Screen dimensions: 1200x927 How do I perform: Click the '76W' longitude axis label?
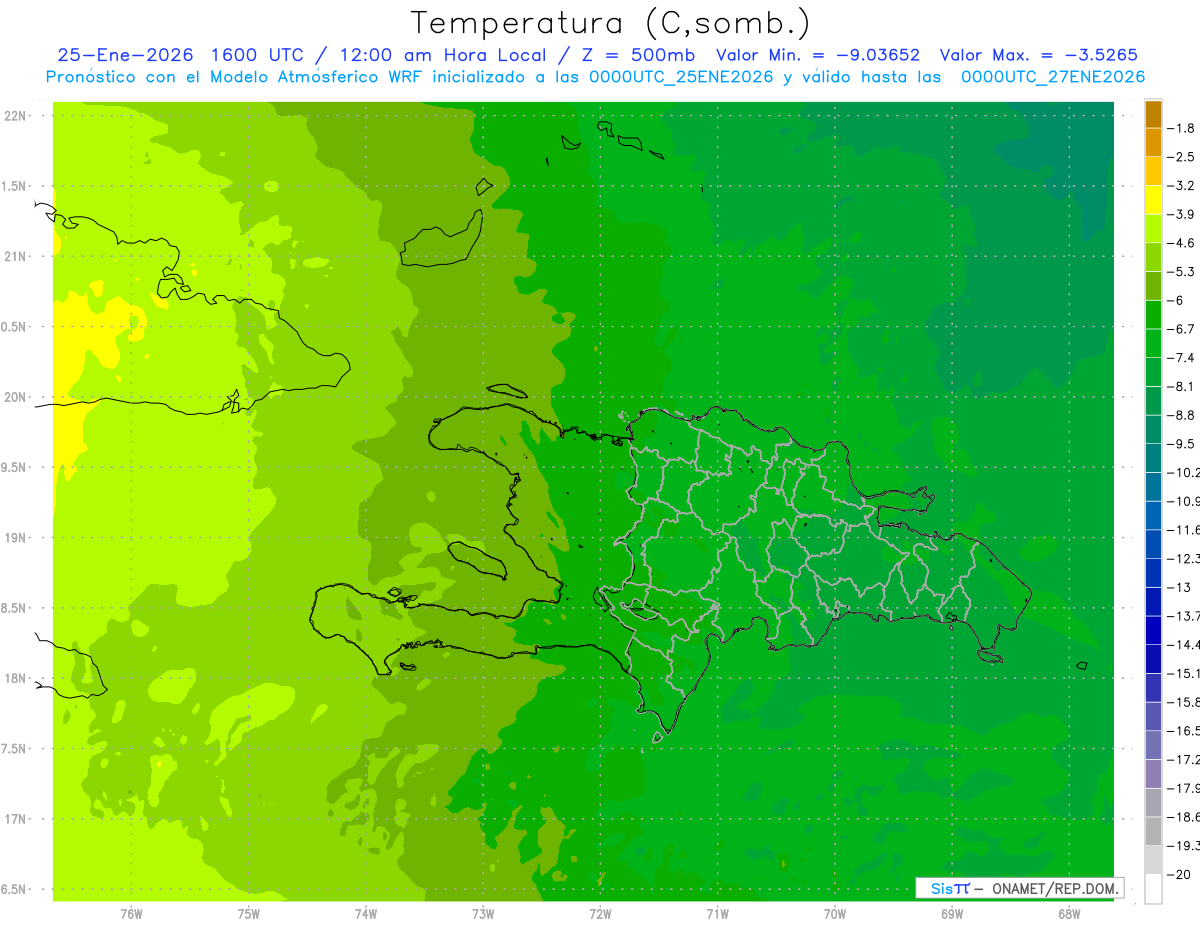(x=131, y=914)
